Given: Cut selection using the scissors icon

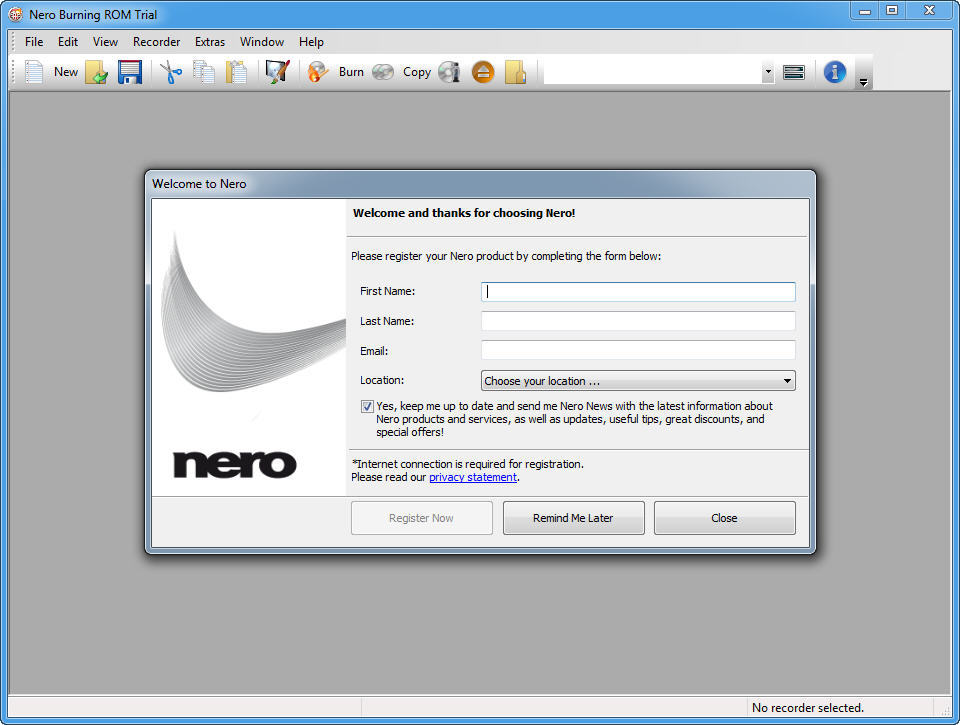Looking at the screenshot, I should tap(169, 71).
